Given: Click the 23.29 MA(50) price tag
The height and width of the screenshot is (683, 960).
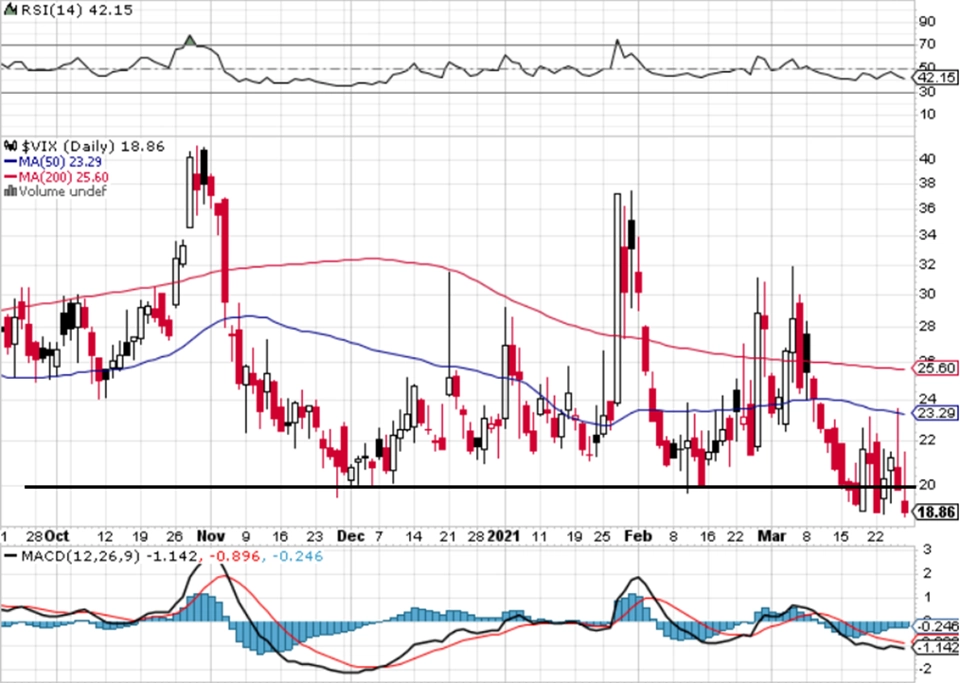Looking at the screenshot, I should (936, 413).
